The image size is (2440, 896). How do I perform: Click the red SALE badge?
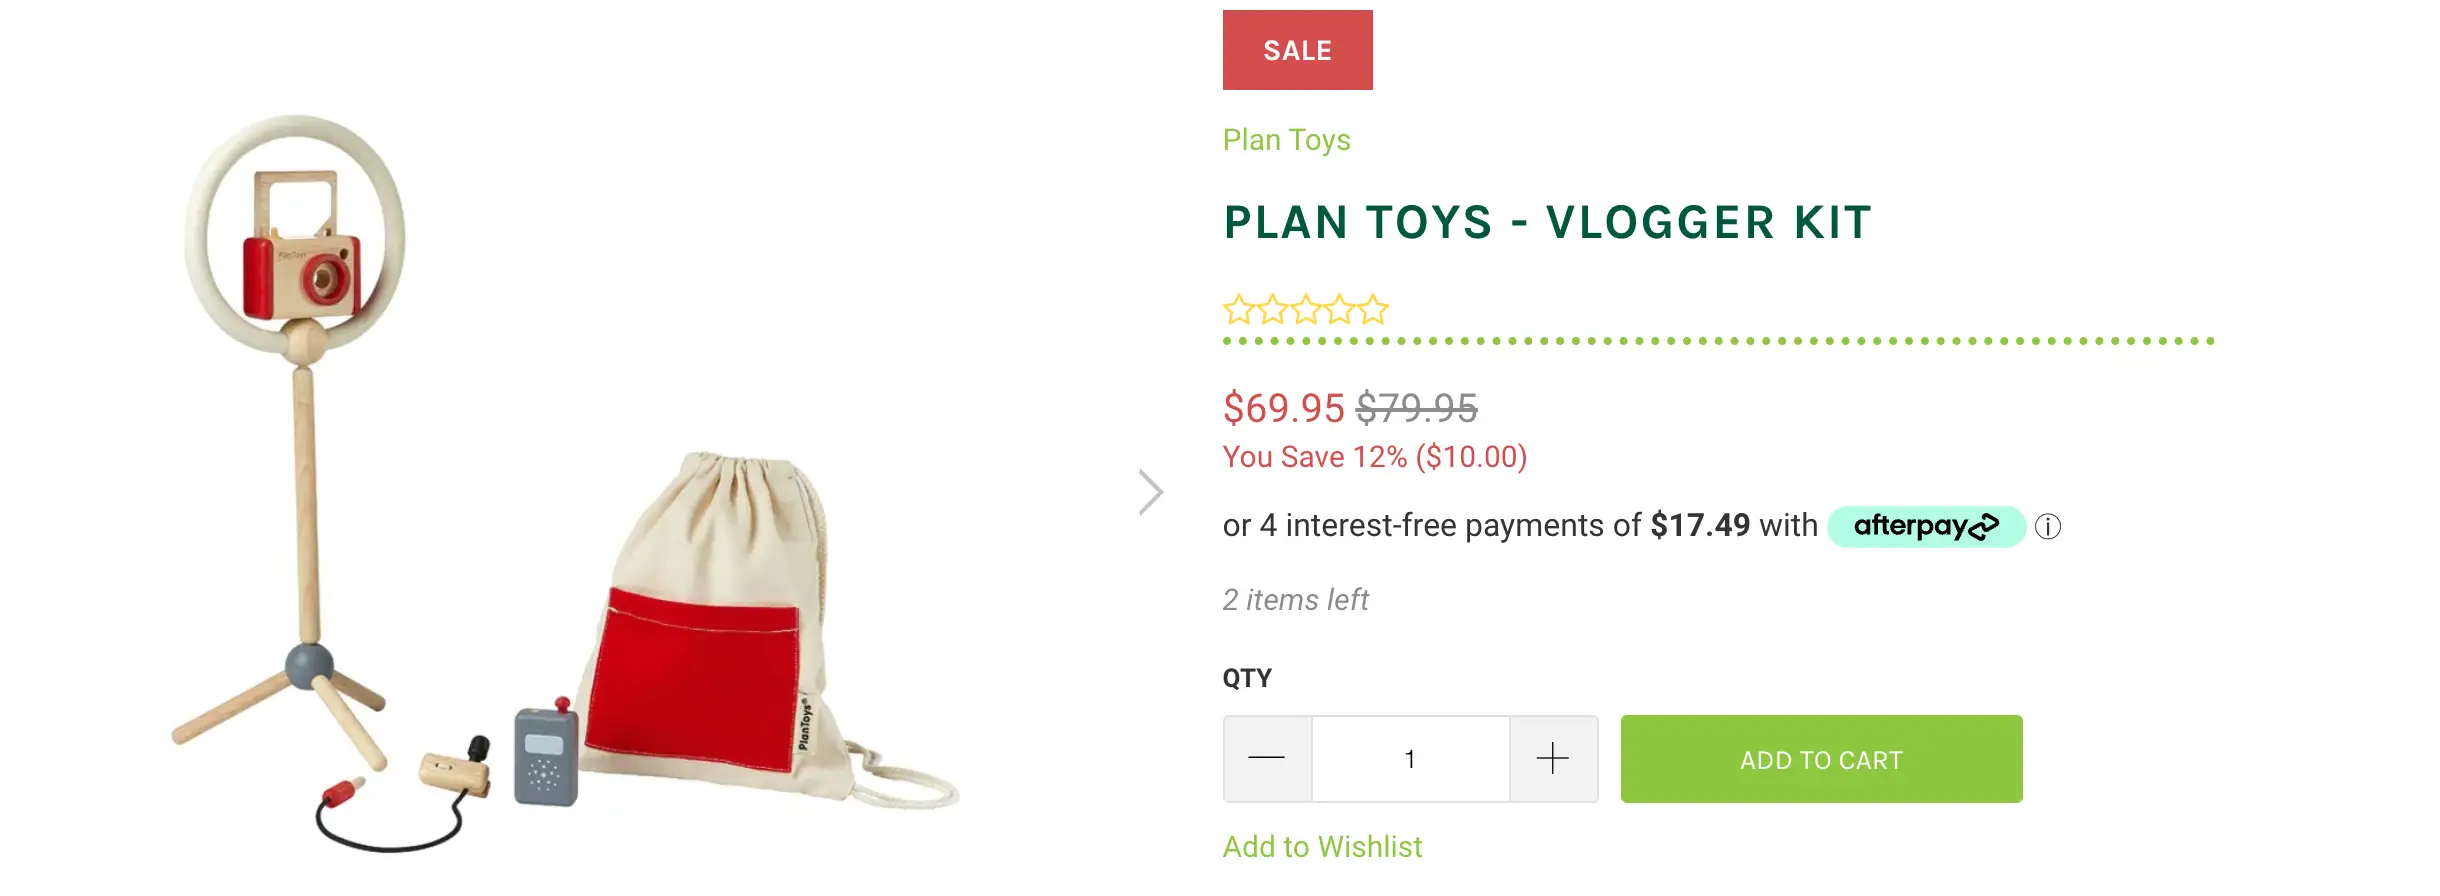point(1297,50)
